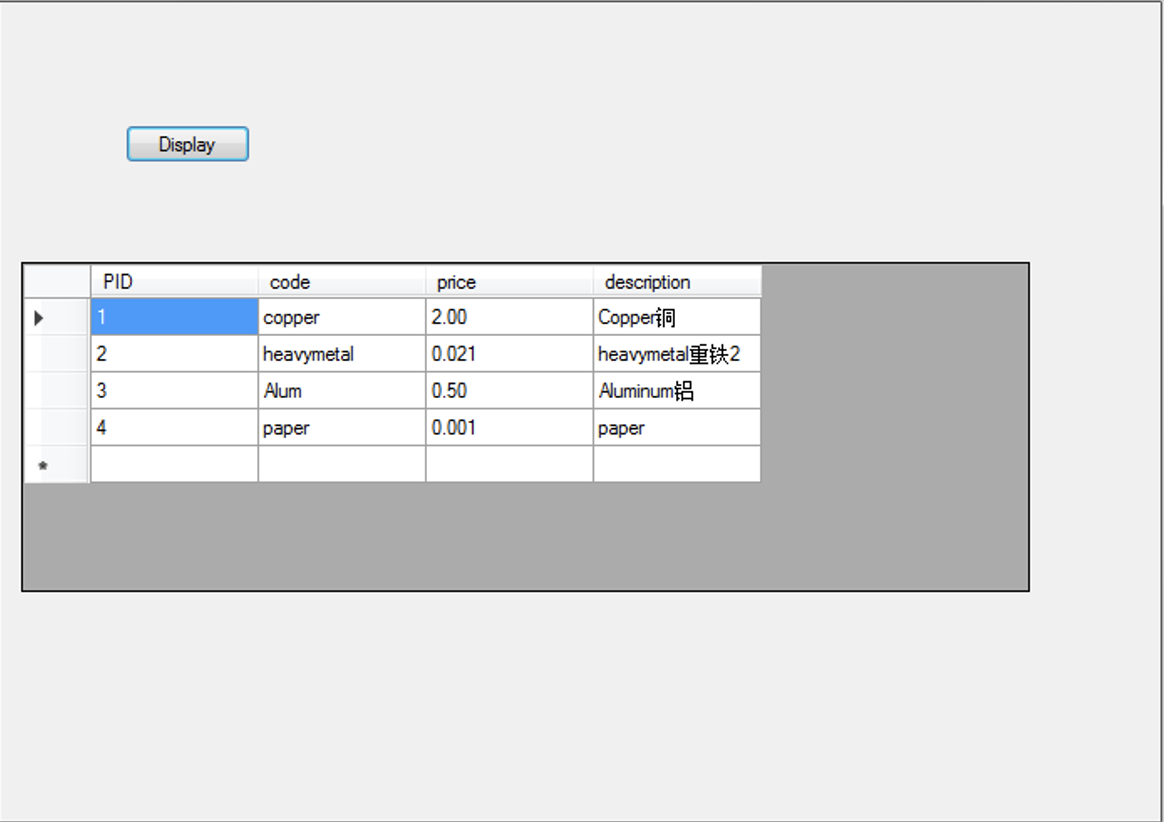Click the code column header
1164x822 pixels.
(x=340, y=281)
